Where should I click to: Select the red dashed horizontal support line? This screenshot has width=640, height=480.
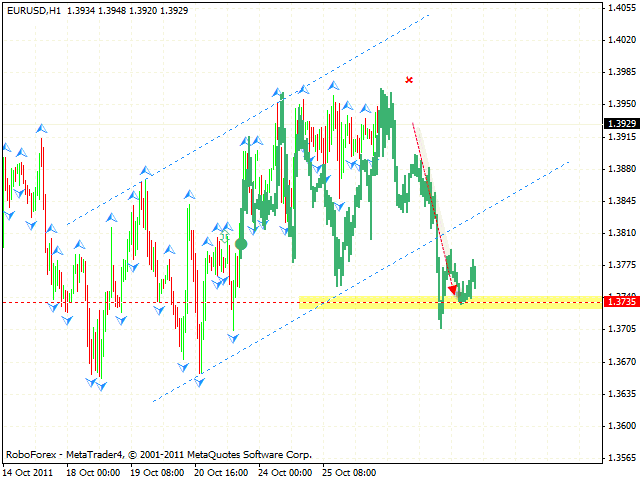pyautogui.click(x=150, y=302)
